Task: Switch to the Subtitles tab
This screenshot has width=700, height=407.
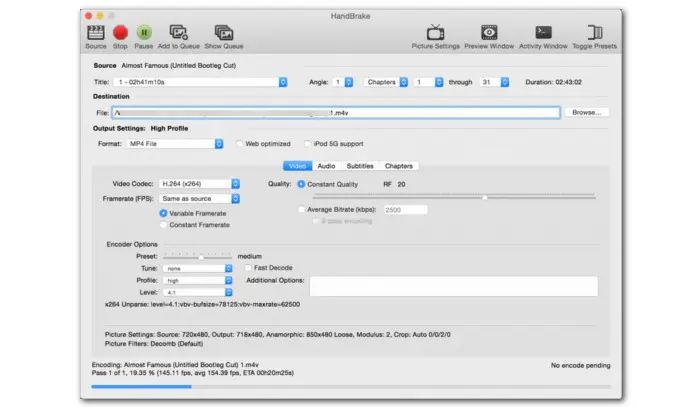Action: tap(360, 166)
